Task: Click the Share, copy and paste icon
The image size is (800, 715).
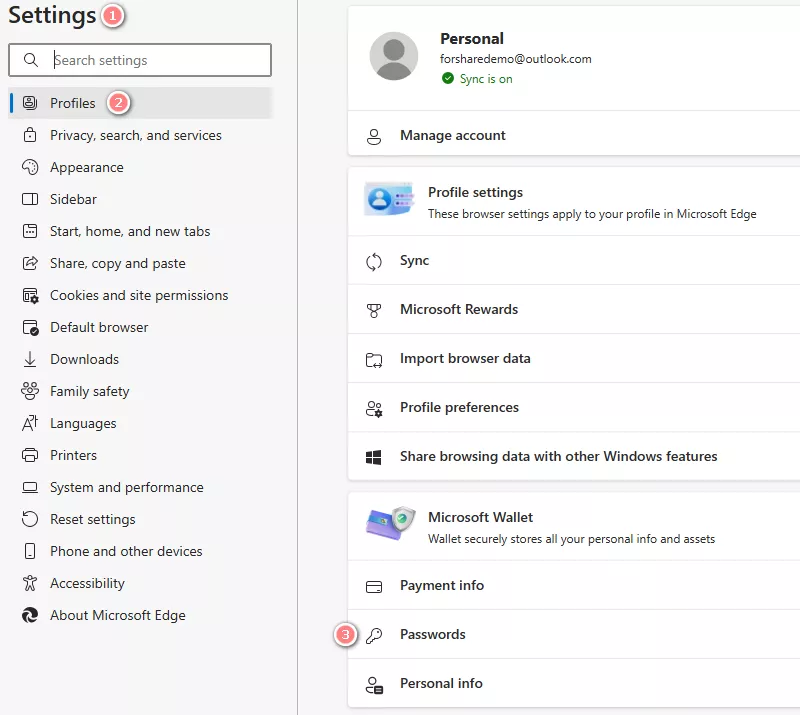Action: (30, 263)
